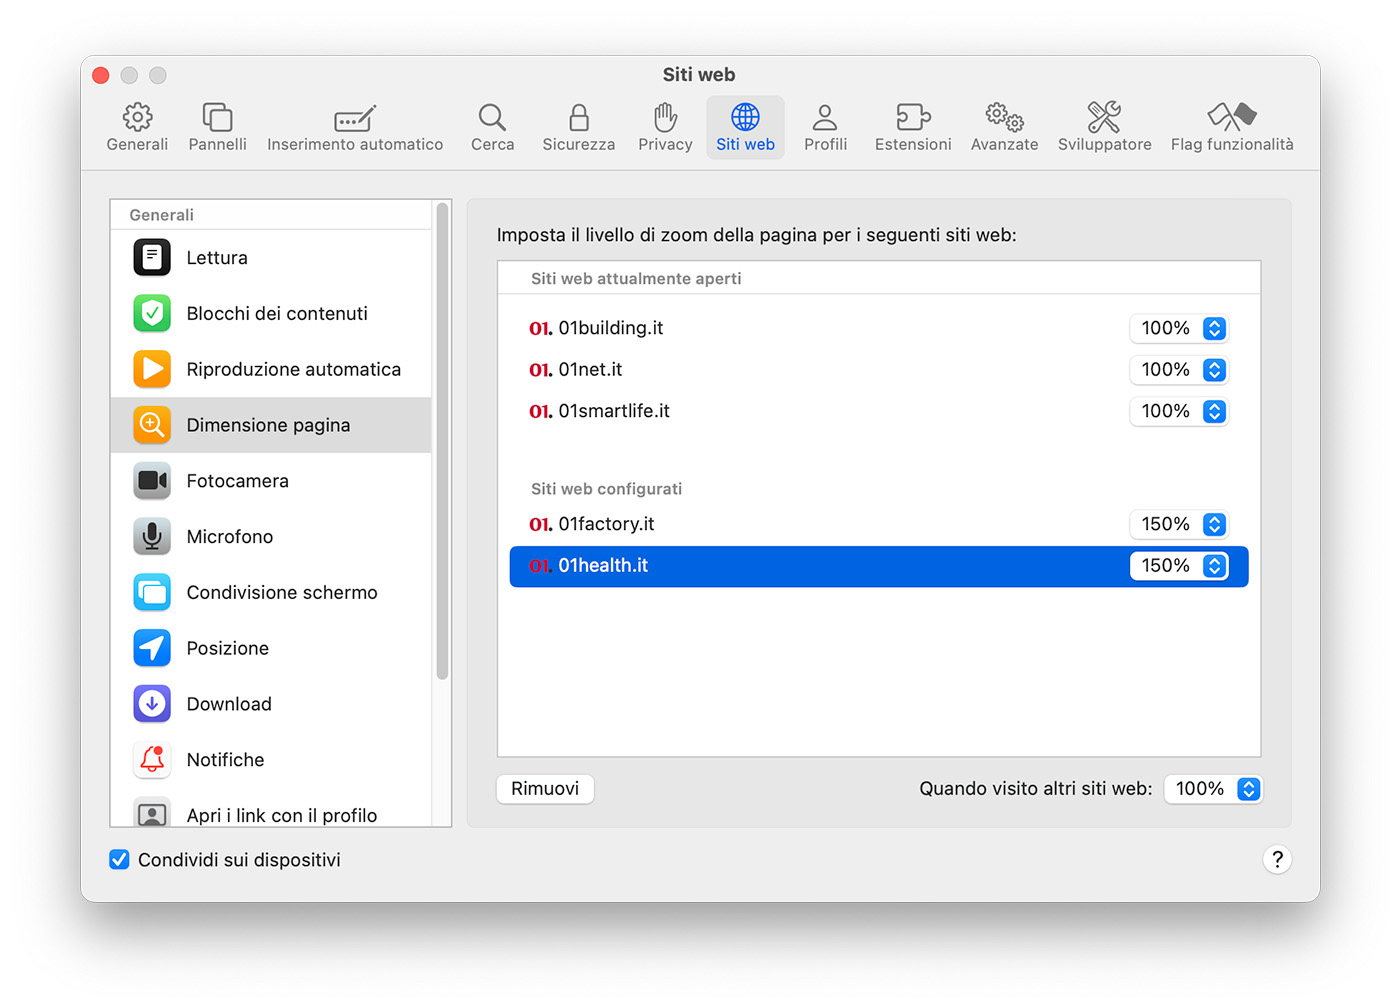
Task: Click the sidebar vertical scrollbar
Action: (442, 440)
